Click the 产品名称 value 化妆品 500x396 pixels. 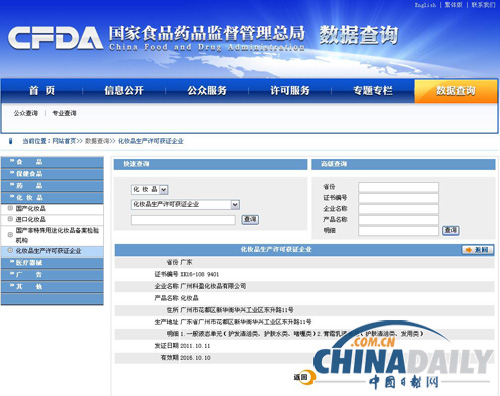(x=189, y=298)
